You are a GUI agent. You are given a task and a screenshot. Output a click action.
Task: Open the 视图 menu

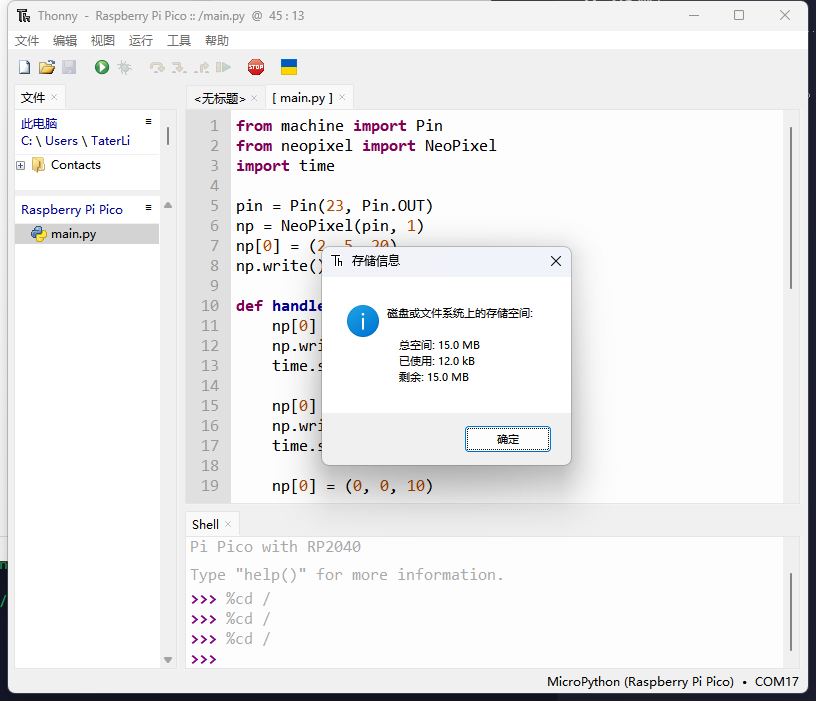(x=103, y=41)
